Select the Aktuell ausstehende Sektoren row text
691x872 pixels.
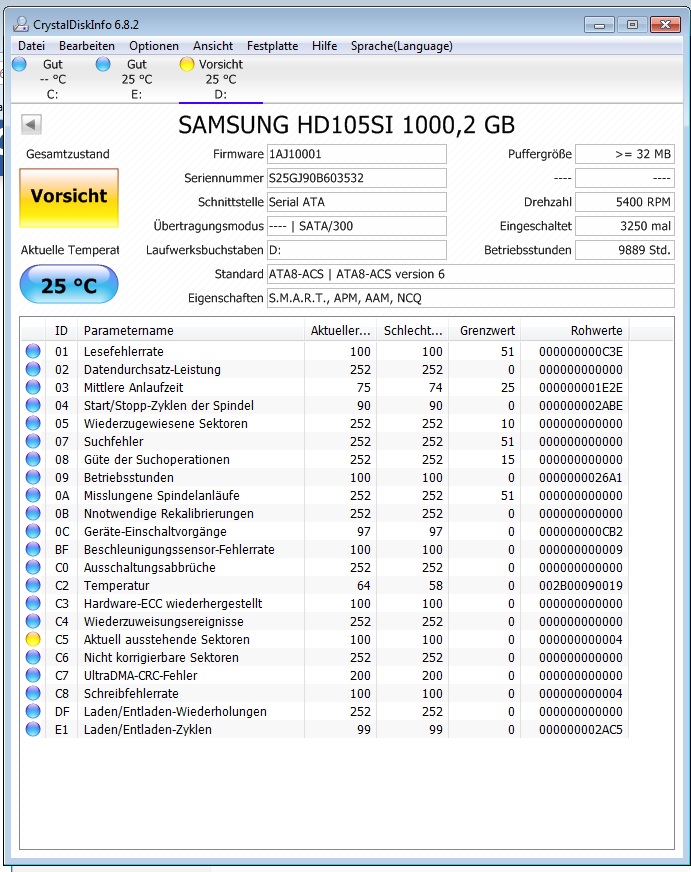167,640
